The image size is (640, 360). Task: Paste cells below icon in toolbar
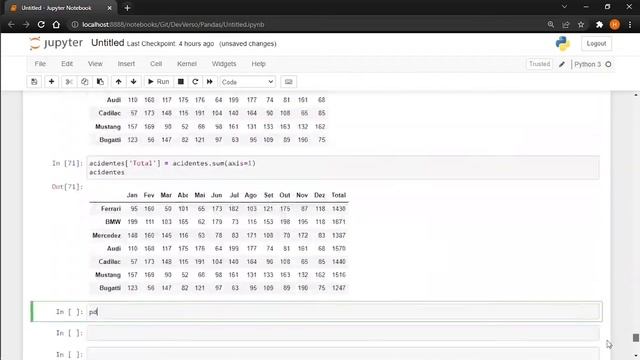[x=100, y=82]
